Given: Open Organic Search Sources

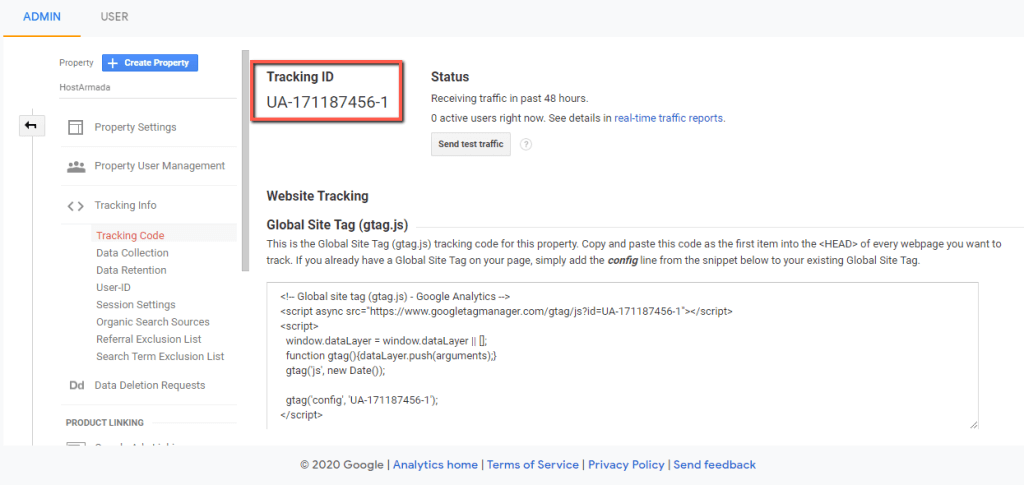Looking at the screenshot, I should [153, 322].
